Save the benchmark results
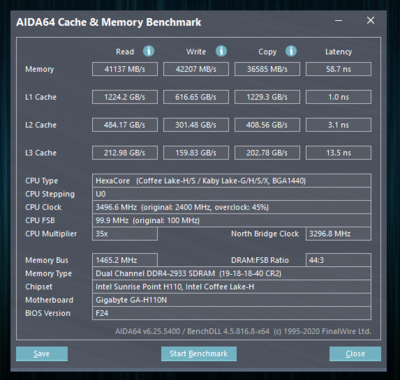 tap(42, 354)
